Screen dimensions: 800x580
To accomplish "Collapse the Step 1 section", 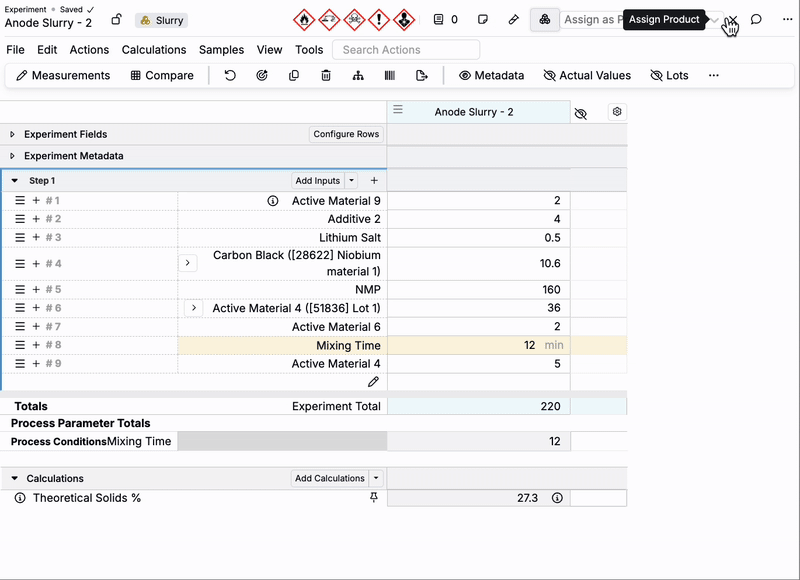I will click(x=15, y=181).
